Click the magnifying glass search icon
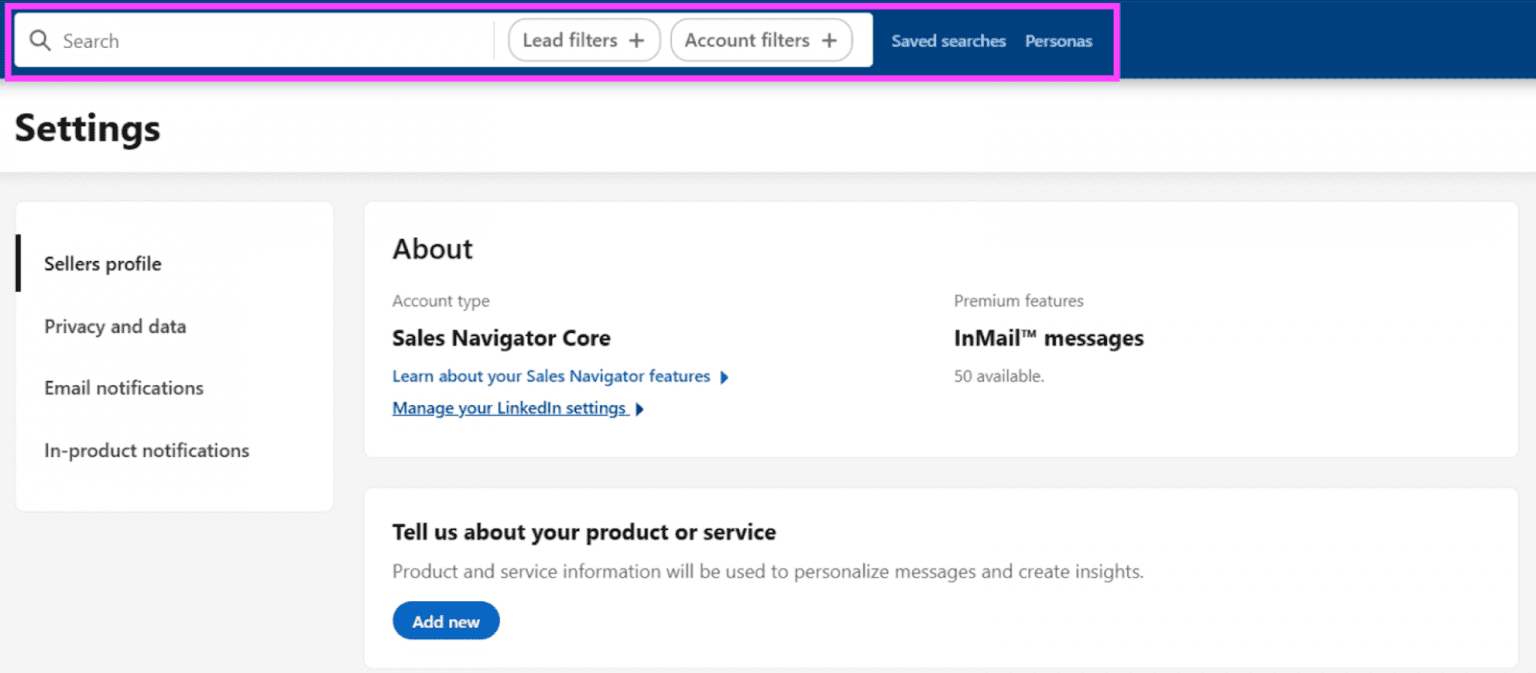 pos(39,41)
